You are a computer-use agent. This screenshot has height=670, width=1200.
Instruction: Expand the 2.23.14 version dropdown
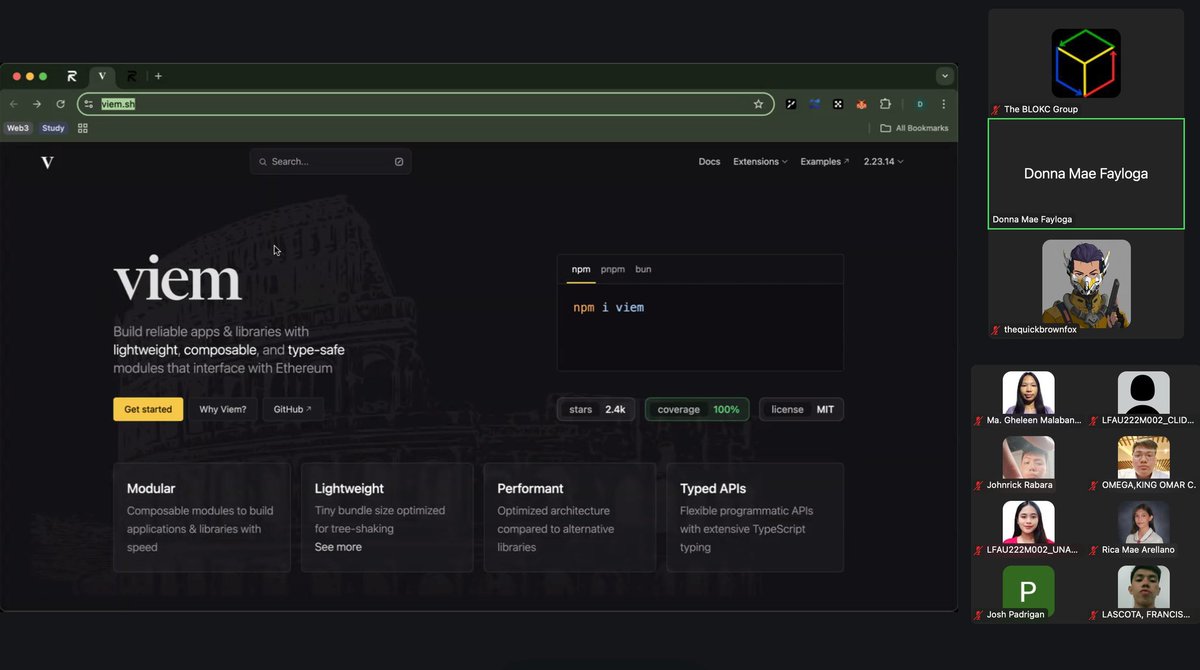883,161
